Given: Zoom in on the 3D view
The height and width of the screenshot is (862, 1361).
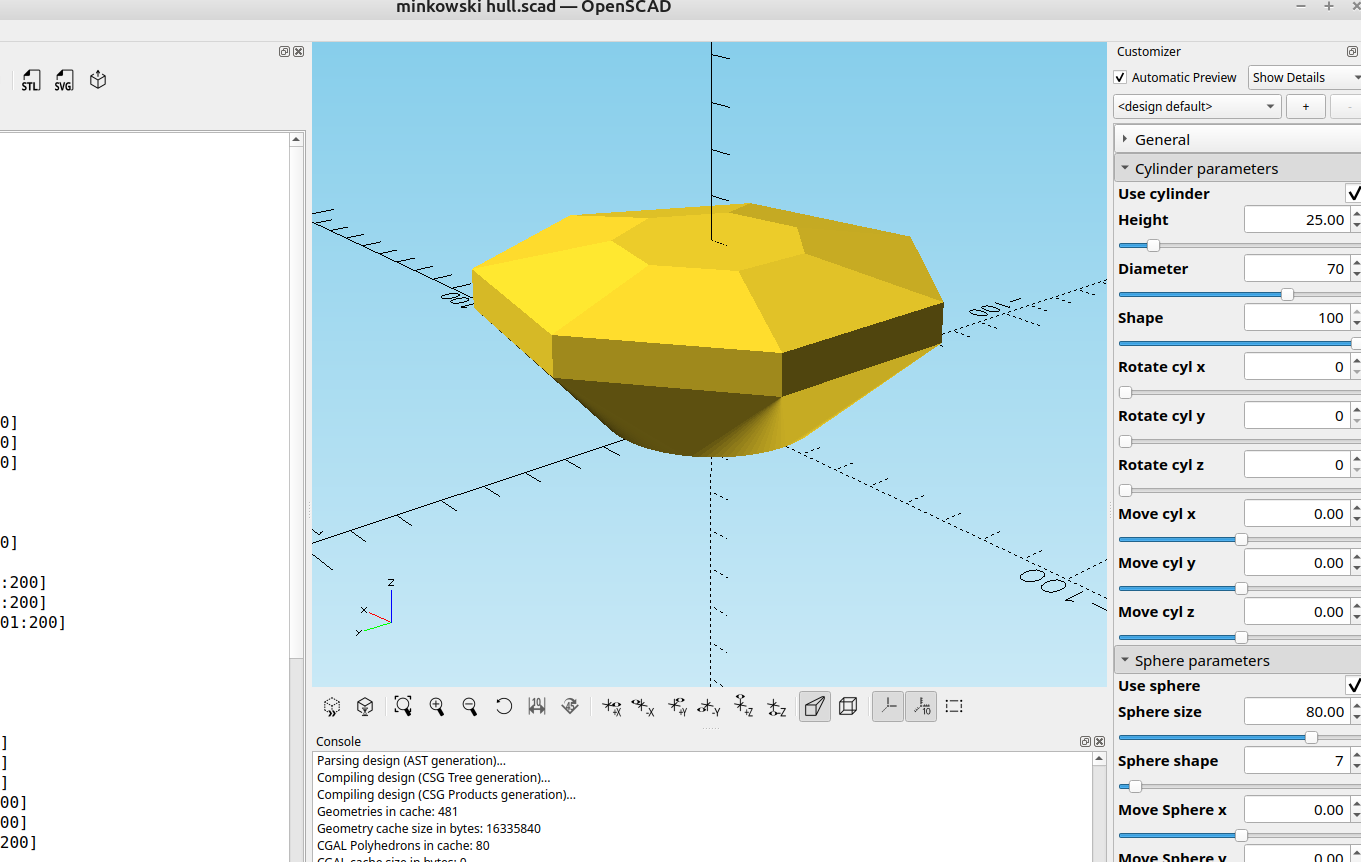Looking at the screenshot, I should (437, 706).
